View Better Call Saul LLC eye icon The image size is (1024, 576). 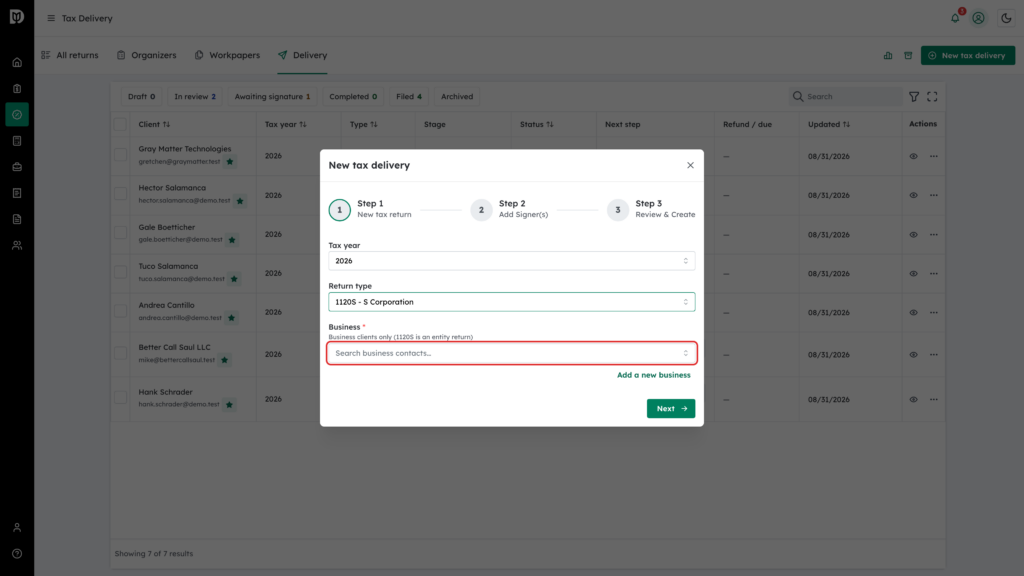[913, 355]
